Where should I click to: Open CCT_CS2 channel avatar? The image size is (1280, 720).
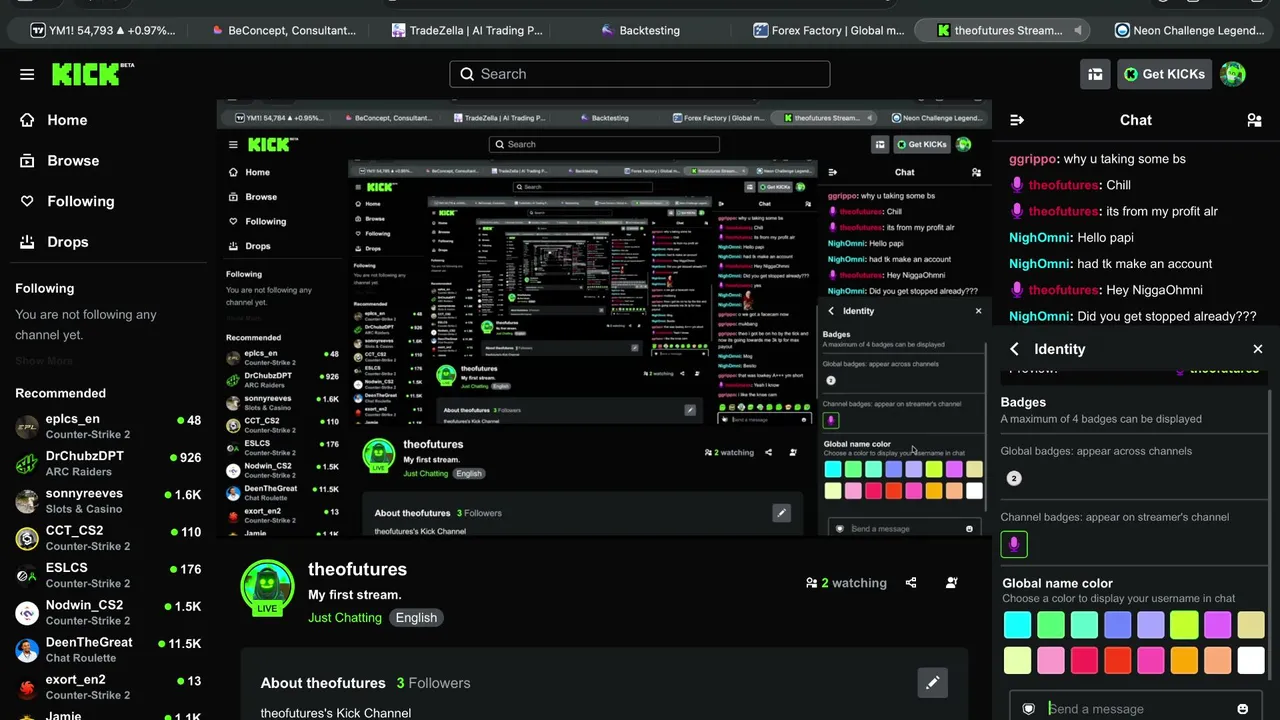coord(27,538)
